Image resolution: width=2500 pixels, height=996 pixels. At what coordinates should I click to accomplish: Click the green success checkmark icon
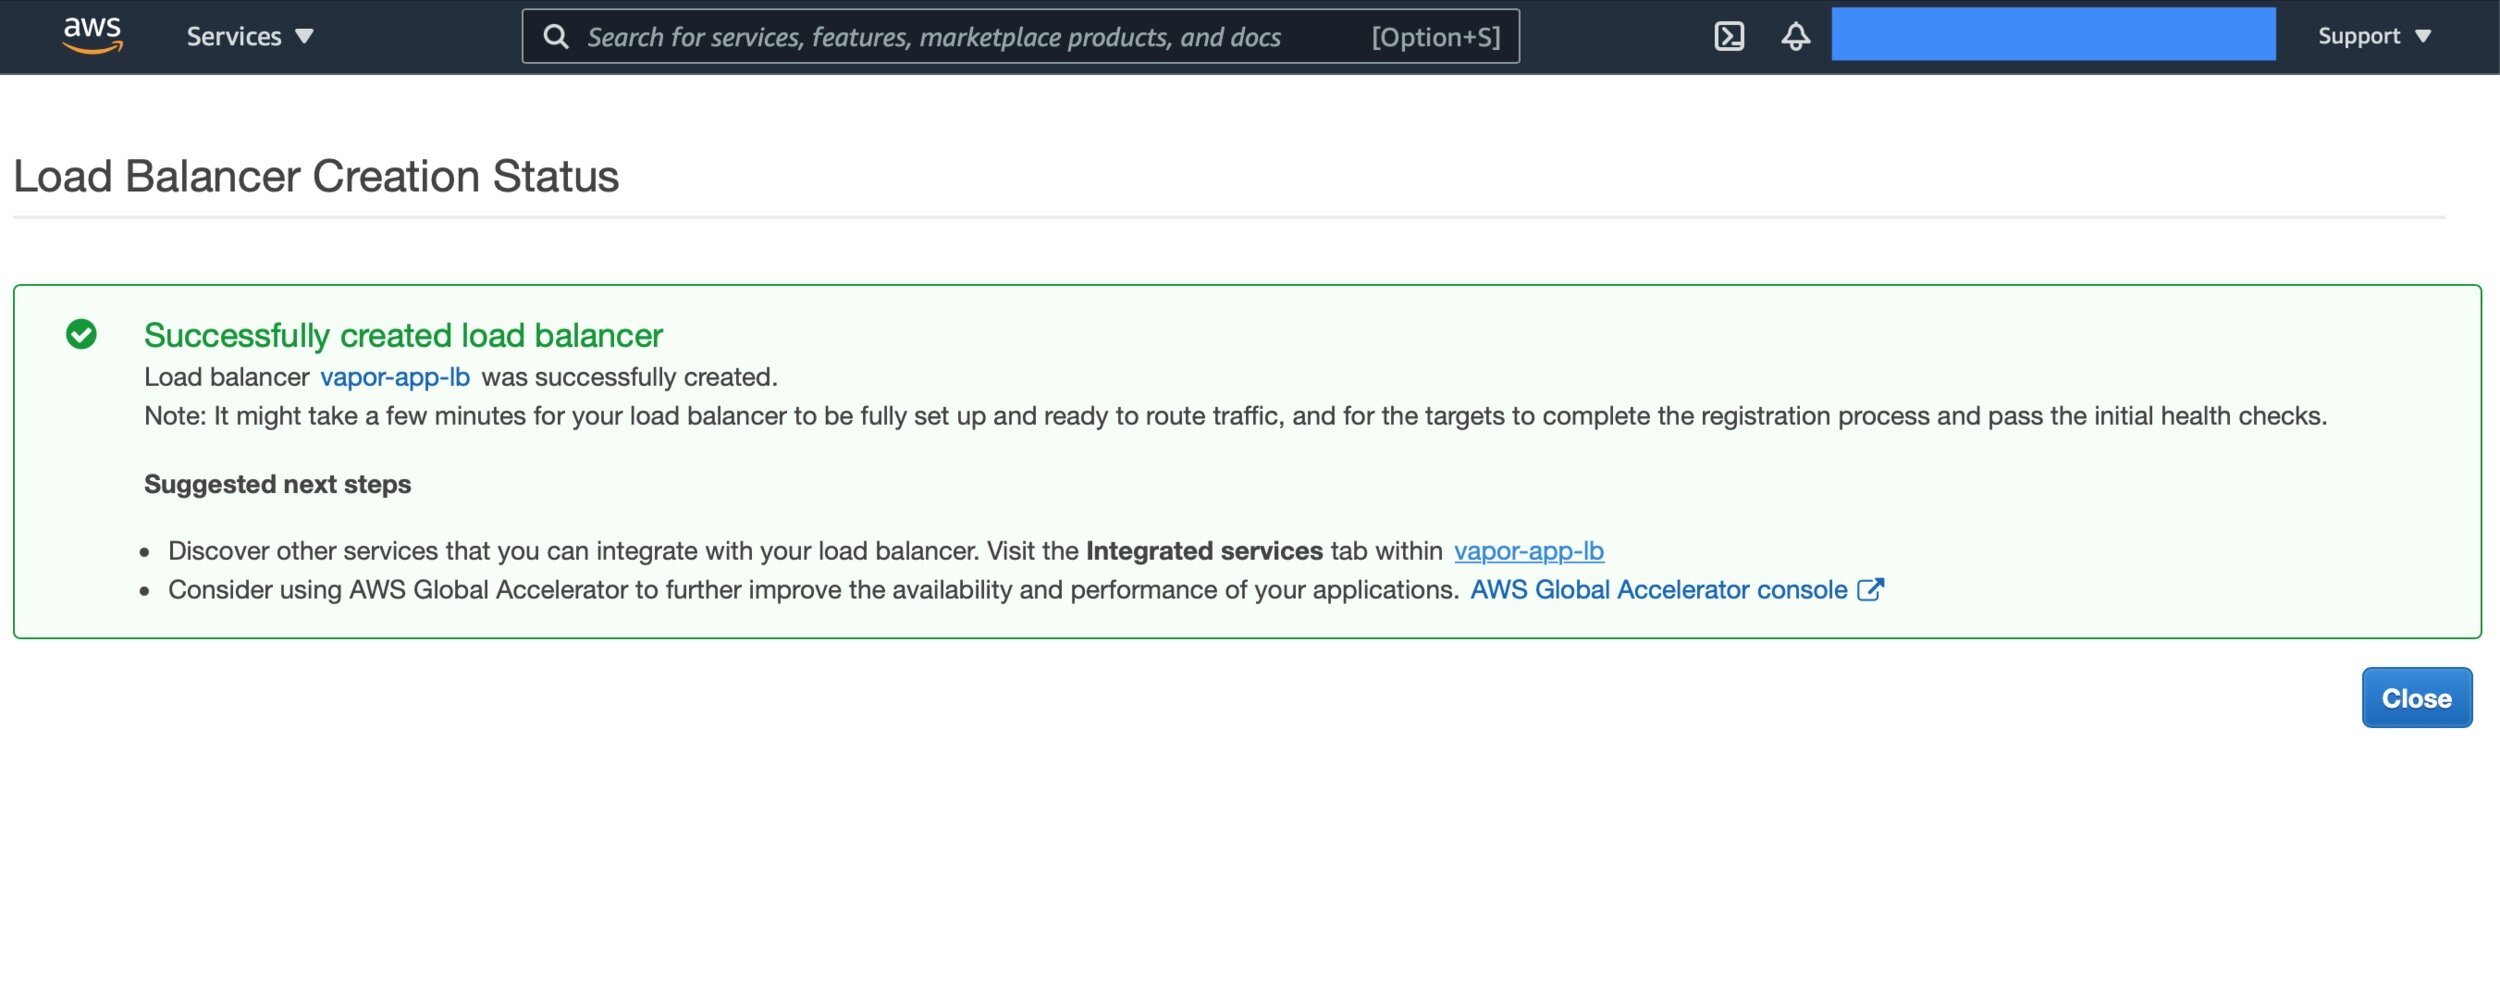click(x=81, y=334)
